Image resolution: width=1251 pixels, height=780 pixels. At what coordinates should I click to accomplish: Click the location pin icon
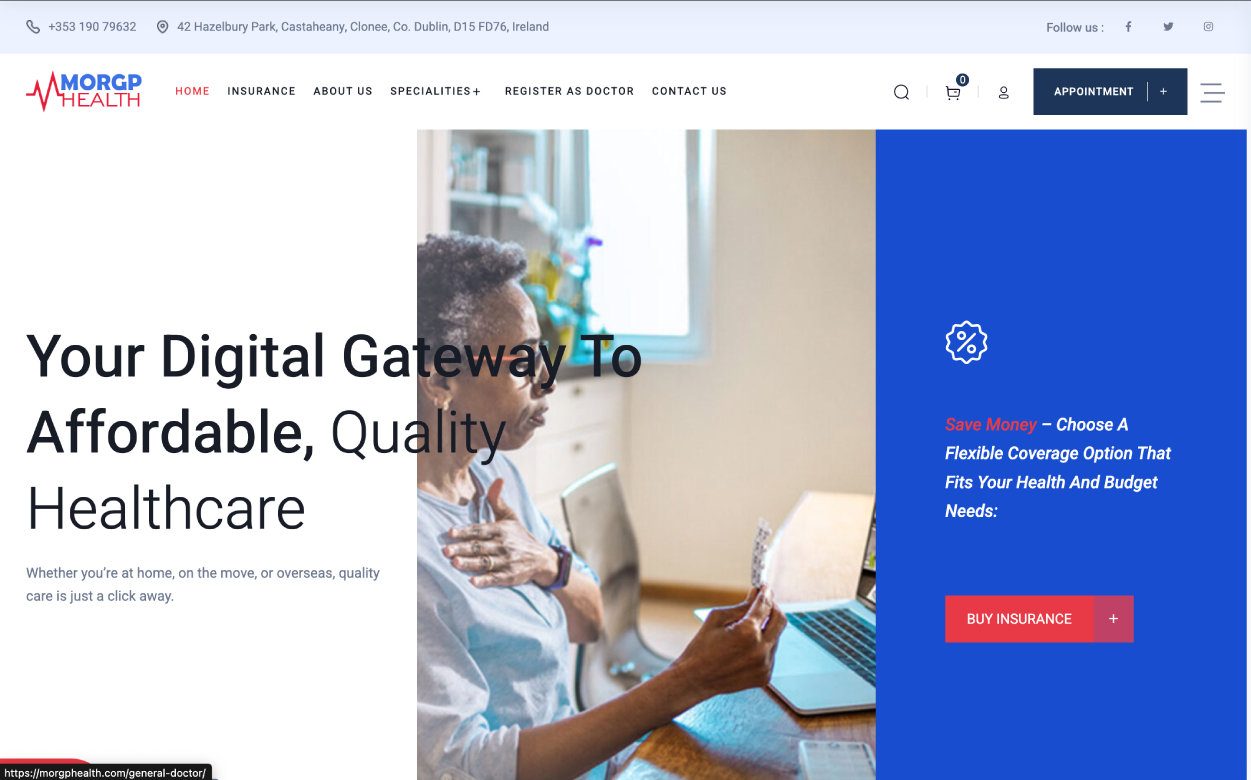pos(163,27)
